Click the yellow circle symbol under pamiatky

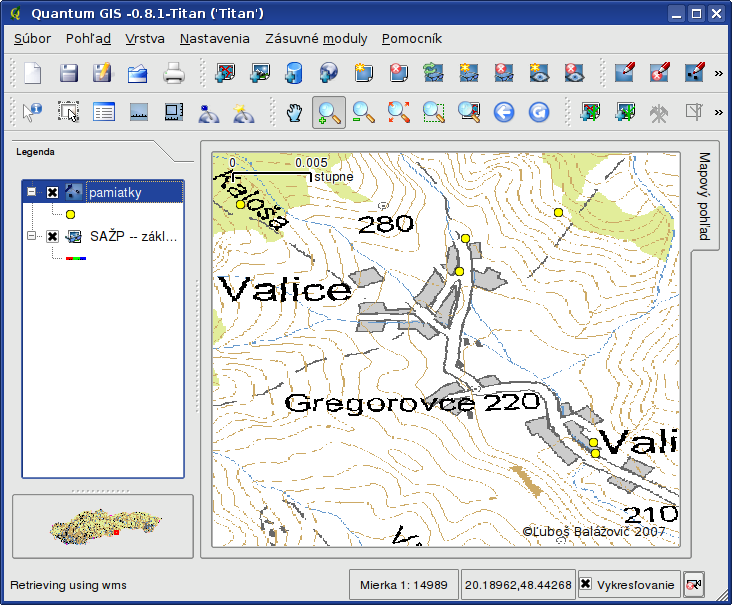pos(70,213)
